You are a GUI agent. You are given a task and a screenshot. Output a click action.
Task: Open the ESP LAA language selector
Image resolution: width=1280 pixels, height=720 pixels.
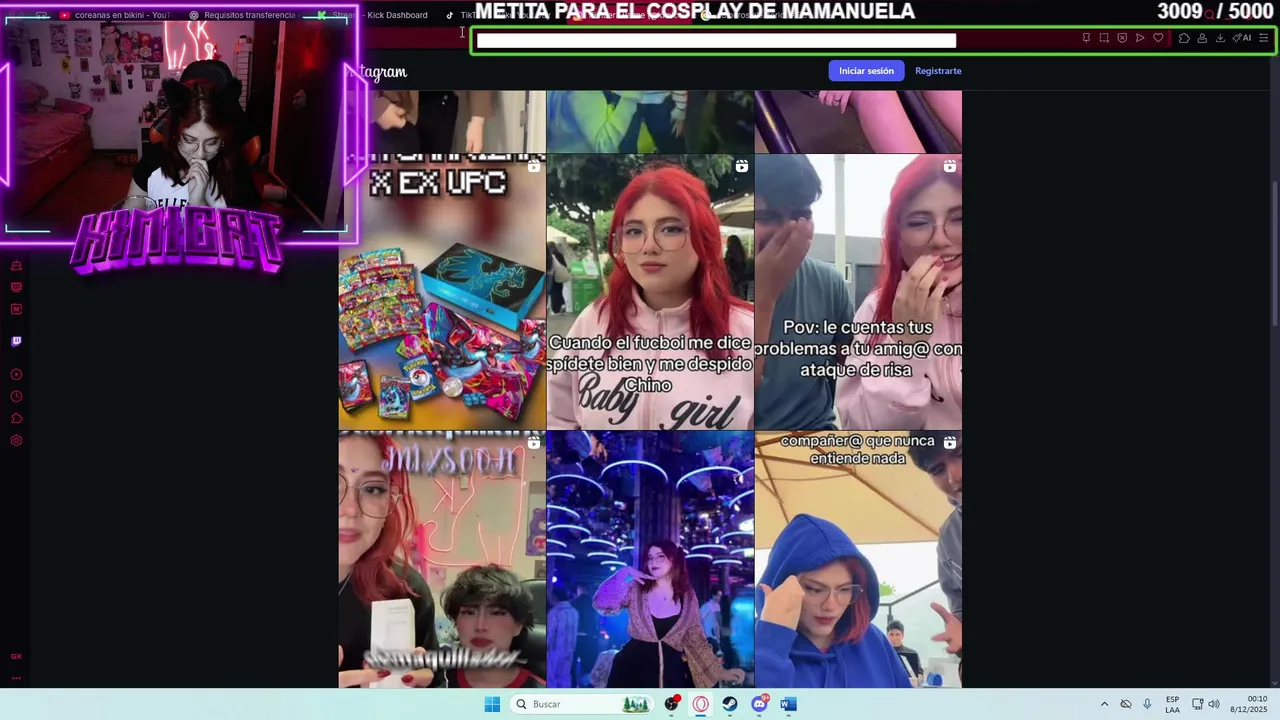tap(1172, 704)
